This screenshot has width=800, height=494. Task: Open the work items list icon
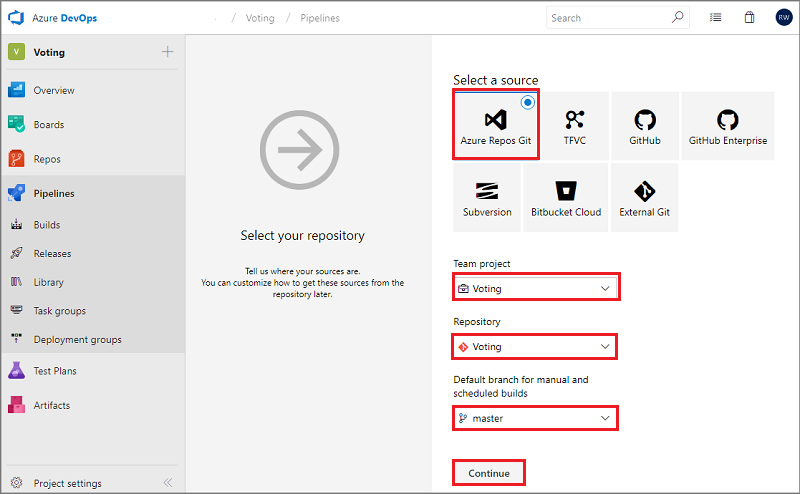click(x=715, y=18)
